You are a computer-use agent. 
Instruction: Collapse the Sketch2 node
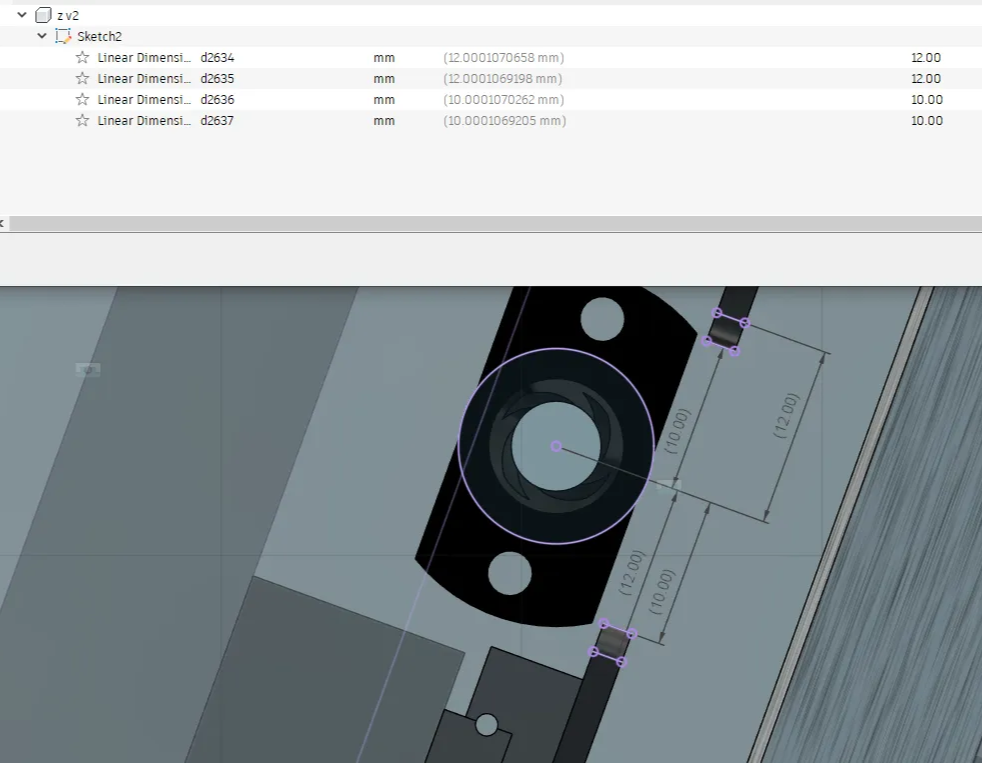pyautogui.click(x=42, y=36)
